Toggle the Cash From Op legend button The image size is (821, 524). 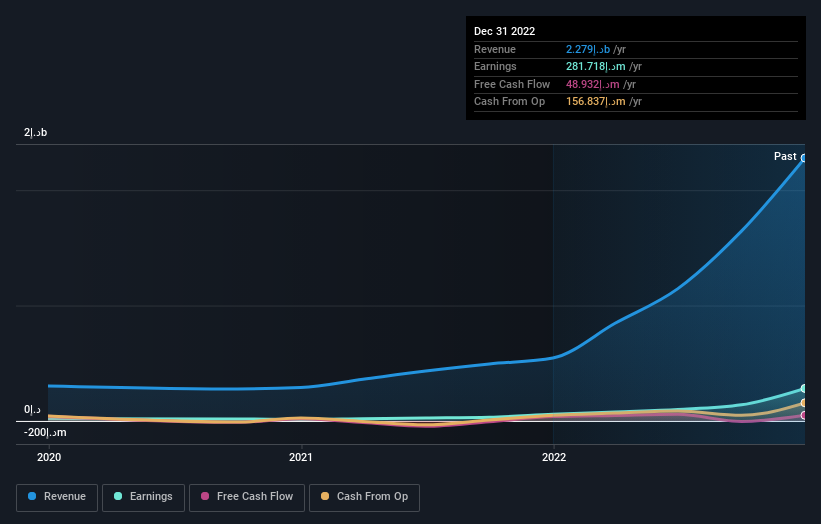(x=364, y=497)
